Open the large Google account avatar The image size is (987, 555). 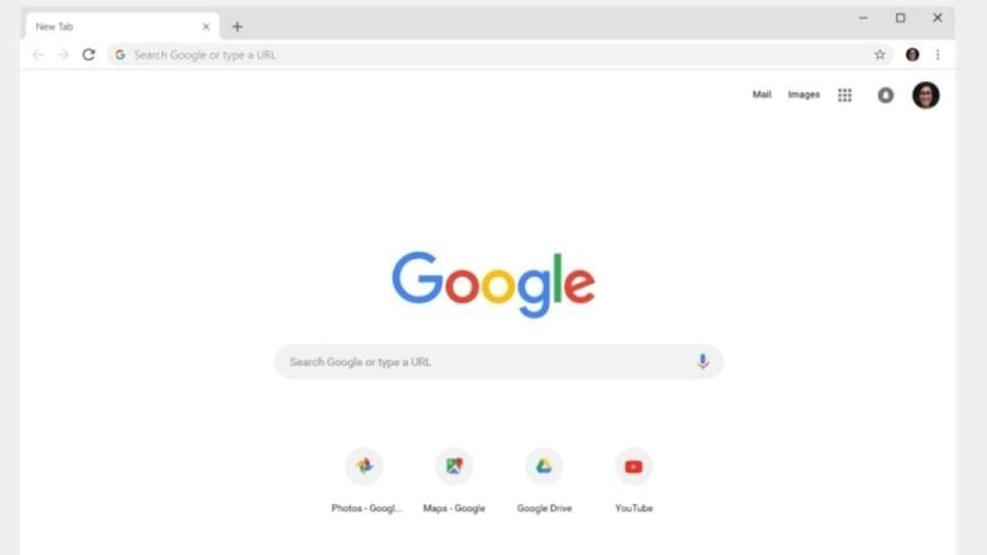pyautogui.click(x=925, y=95)
